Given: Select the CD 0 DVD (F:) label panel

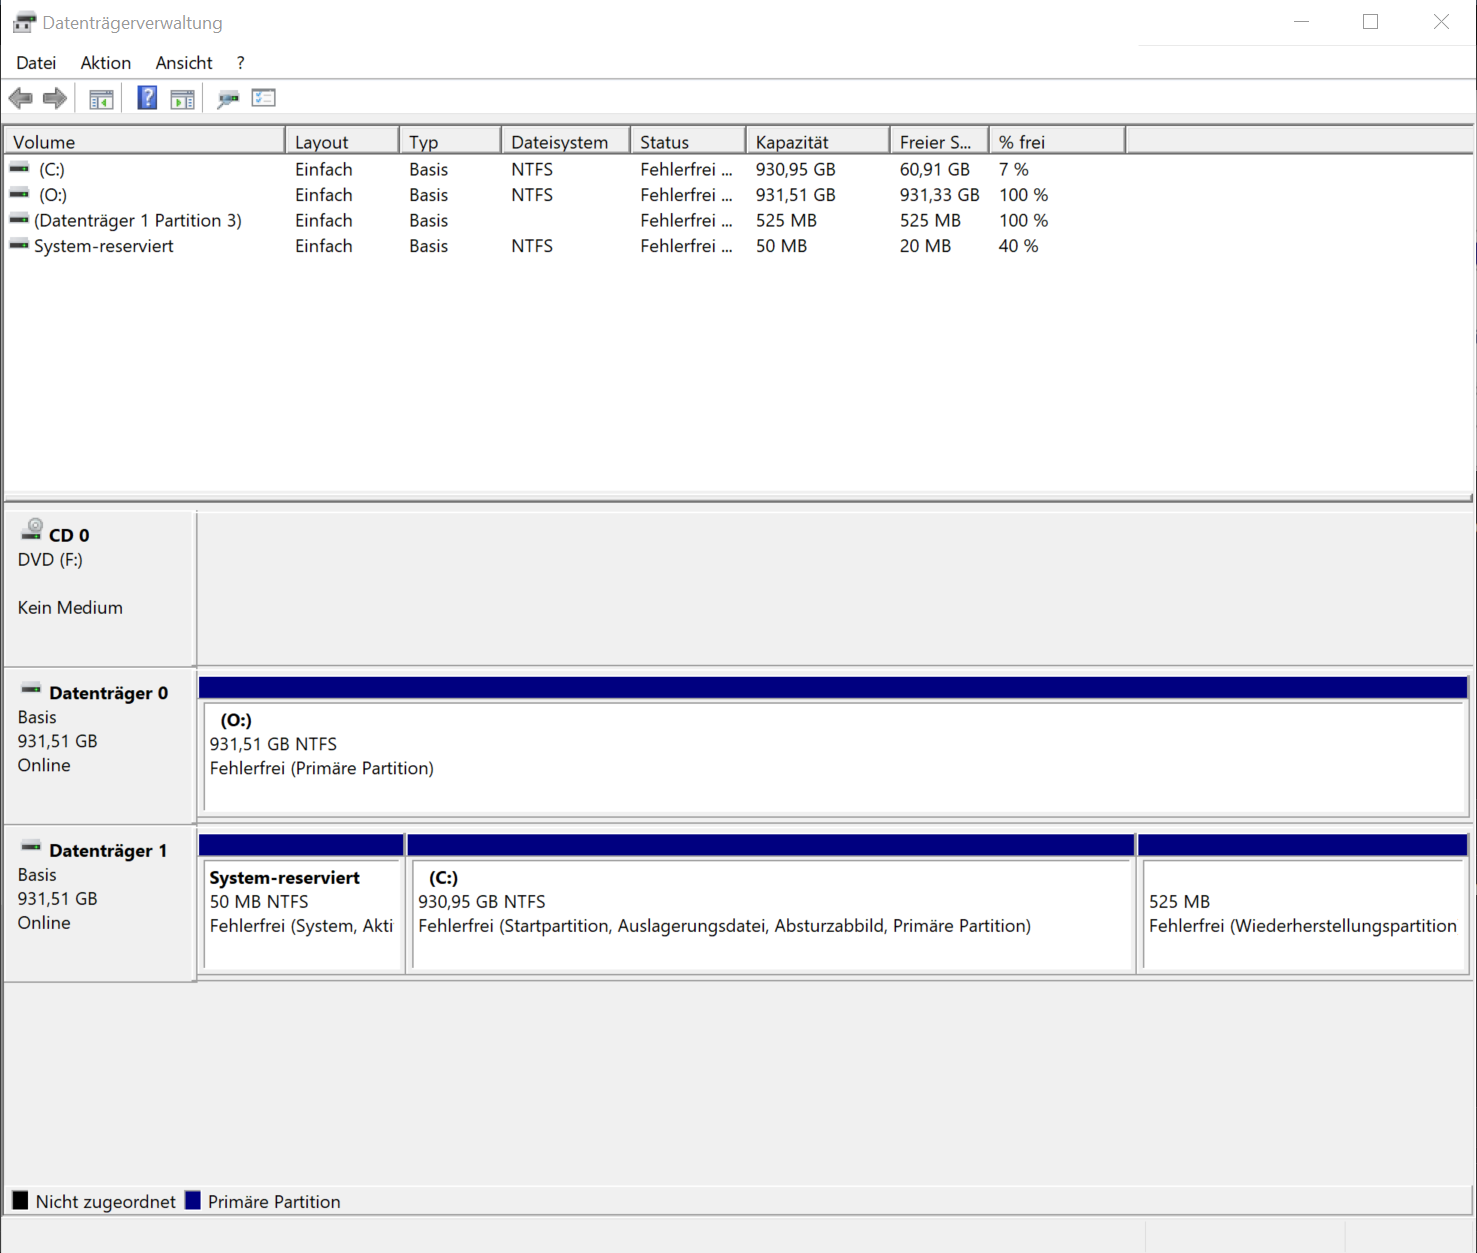Looking at the screenshot, I should [x=100, y=587].
